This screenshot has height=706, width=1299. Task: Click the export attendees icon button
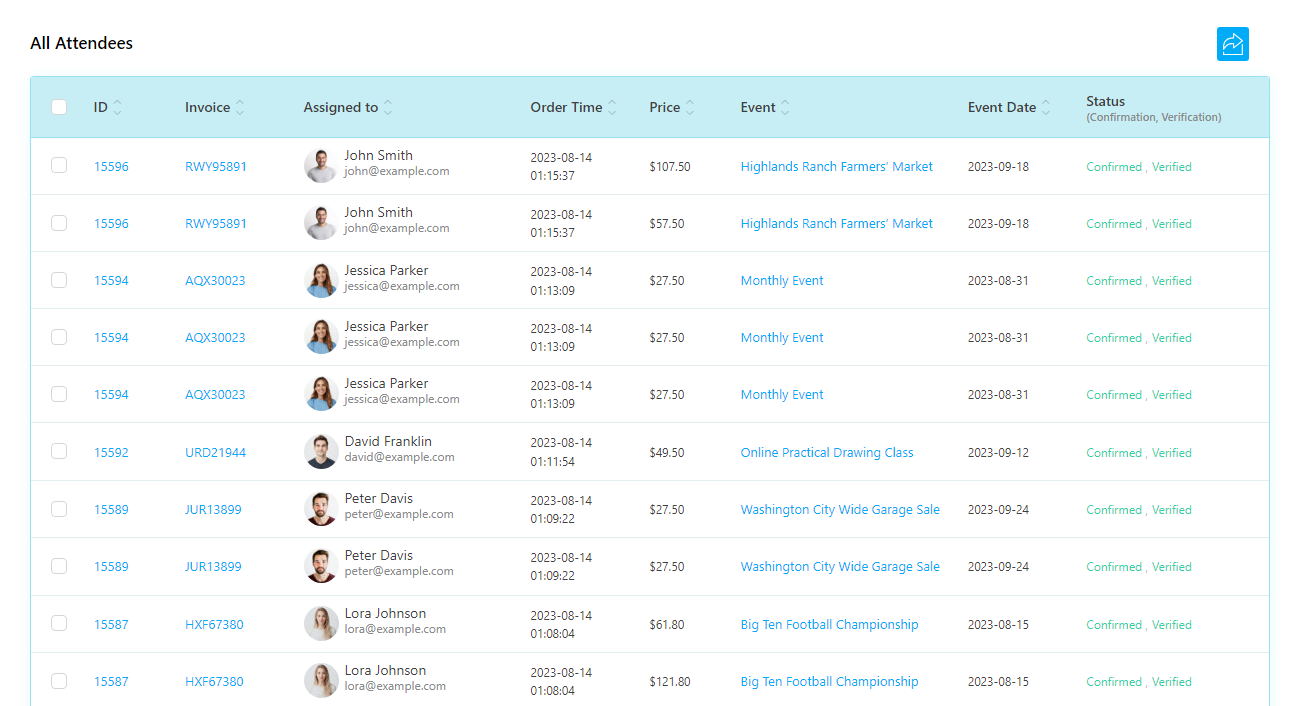coord(1232,44)
